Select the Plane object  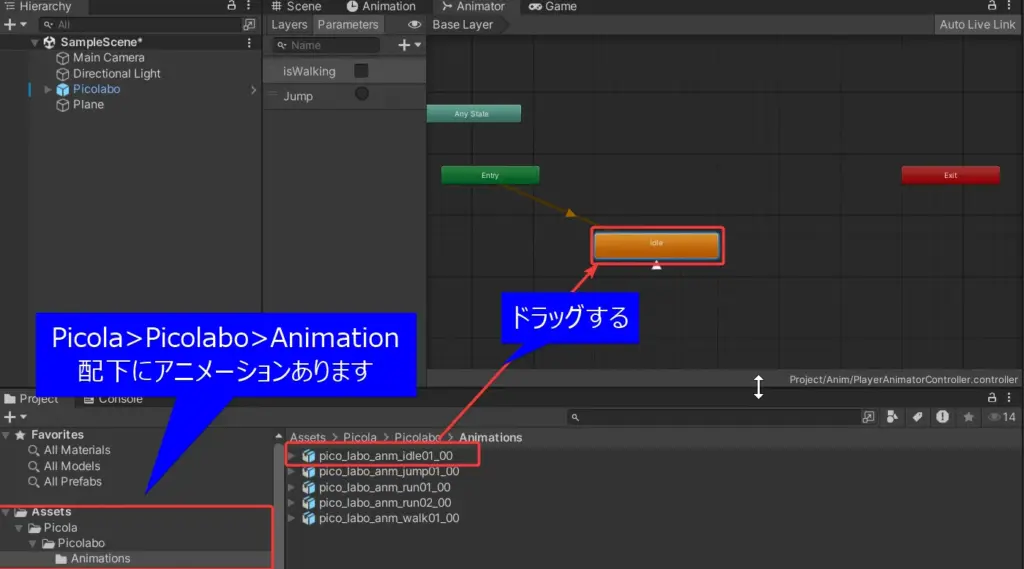pos(88,105)
